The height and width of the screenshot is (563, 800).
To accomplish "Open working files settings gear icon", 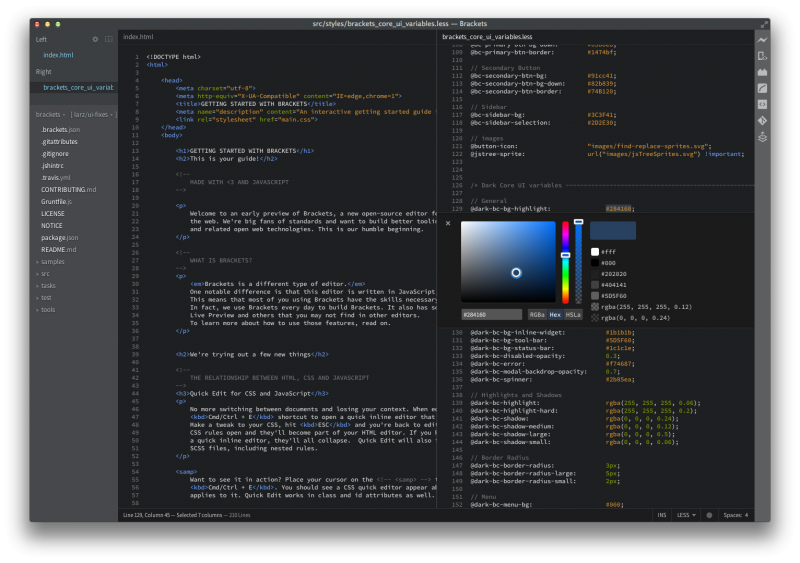I will [x=95, y=39].
